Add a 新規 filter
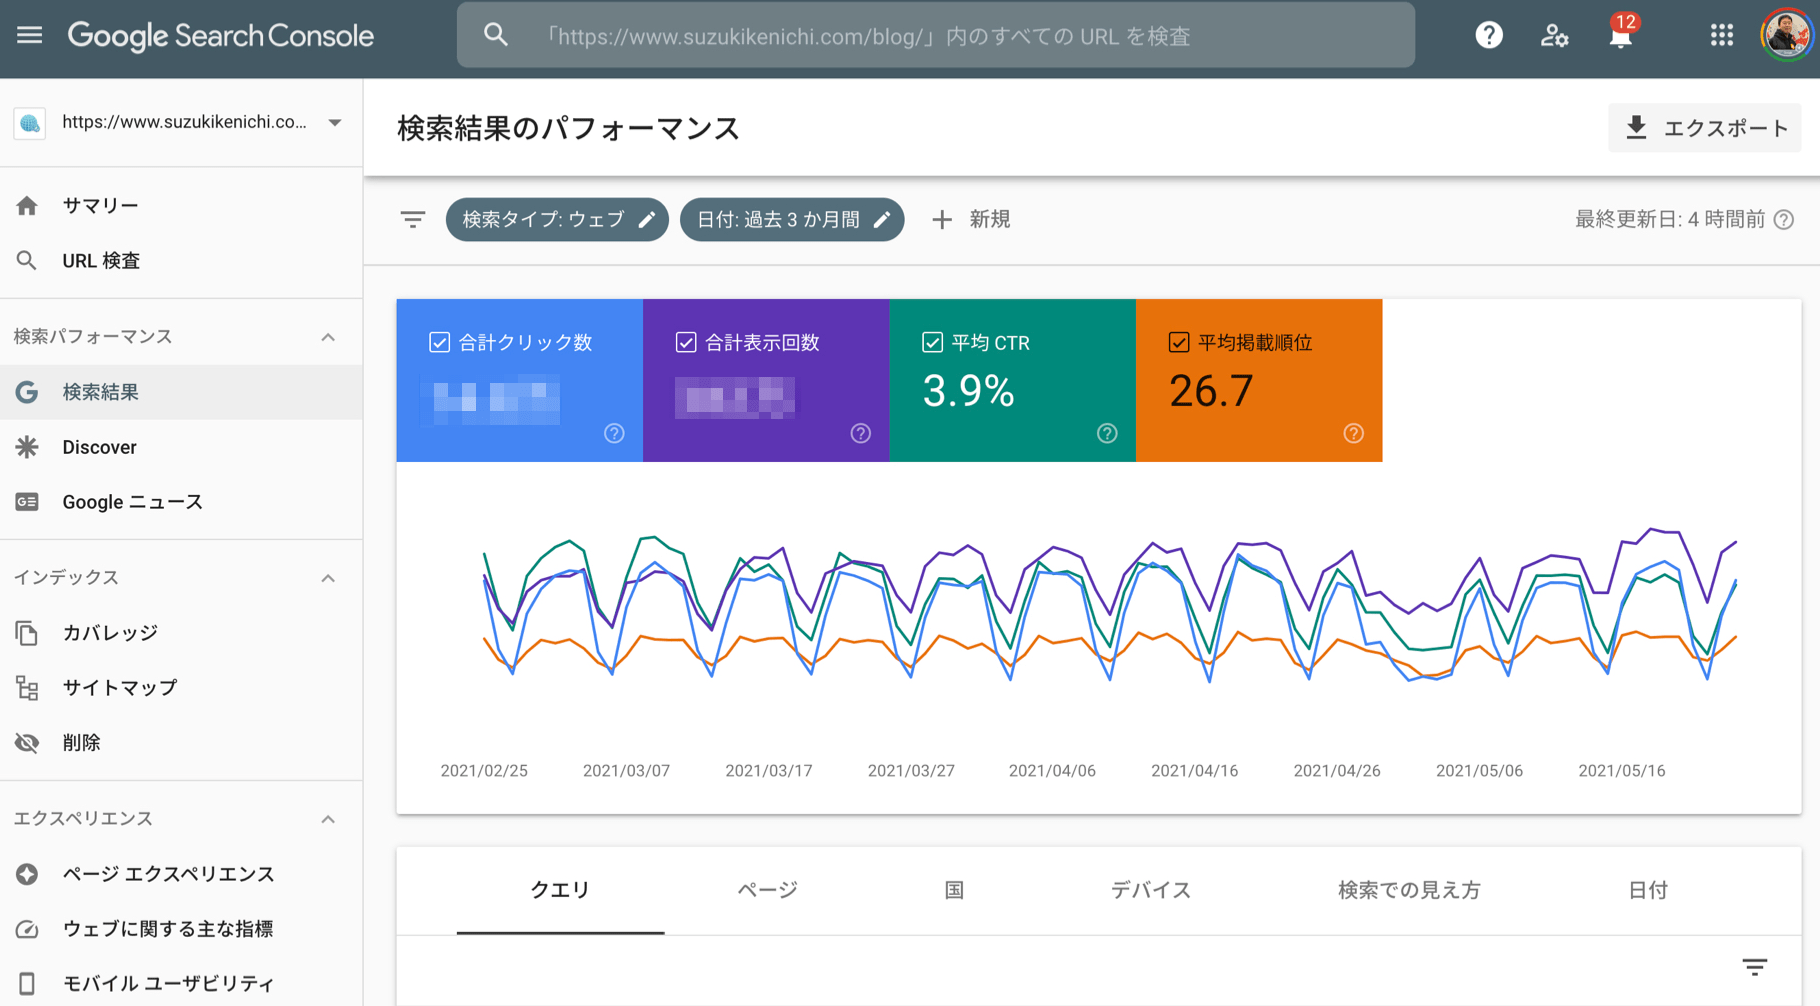Viewport: 1820px width, 1006px height. coord(970,220)
